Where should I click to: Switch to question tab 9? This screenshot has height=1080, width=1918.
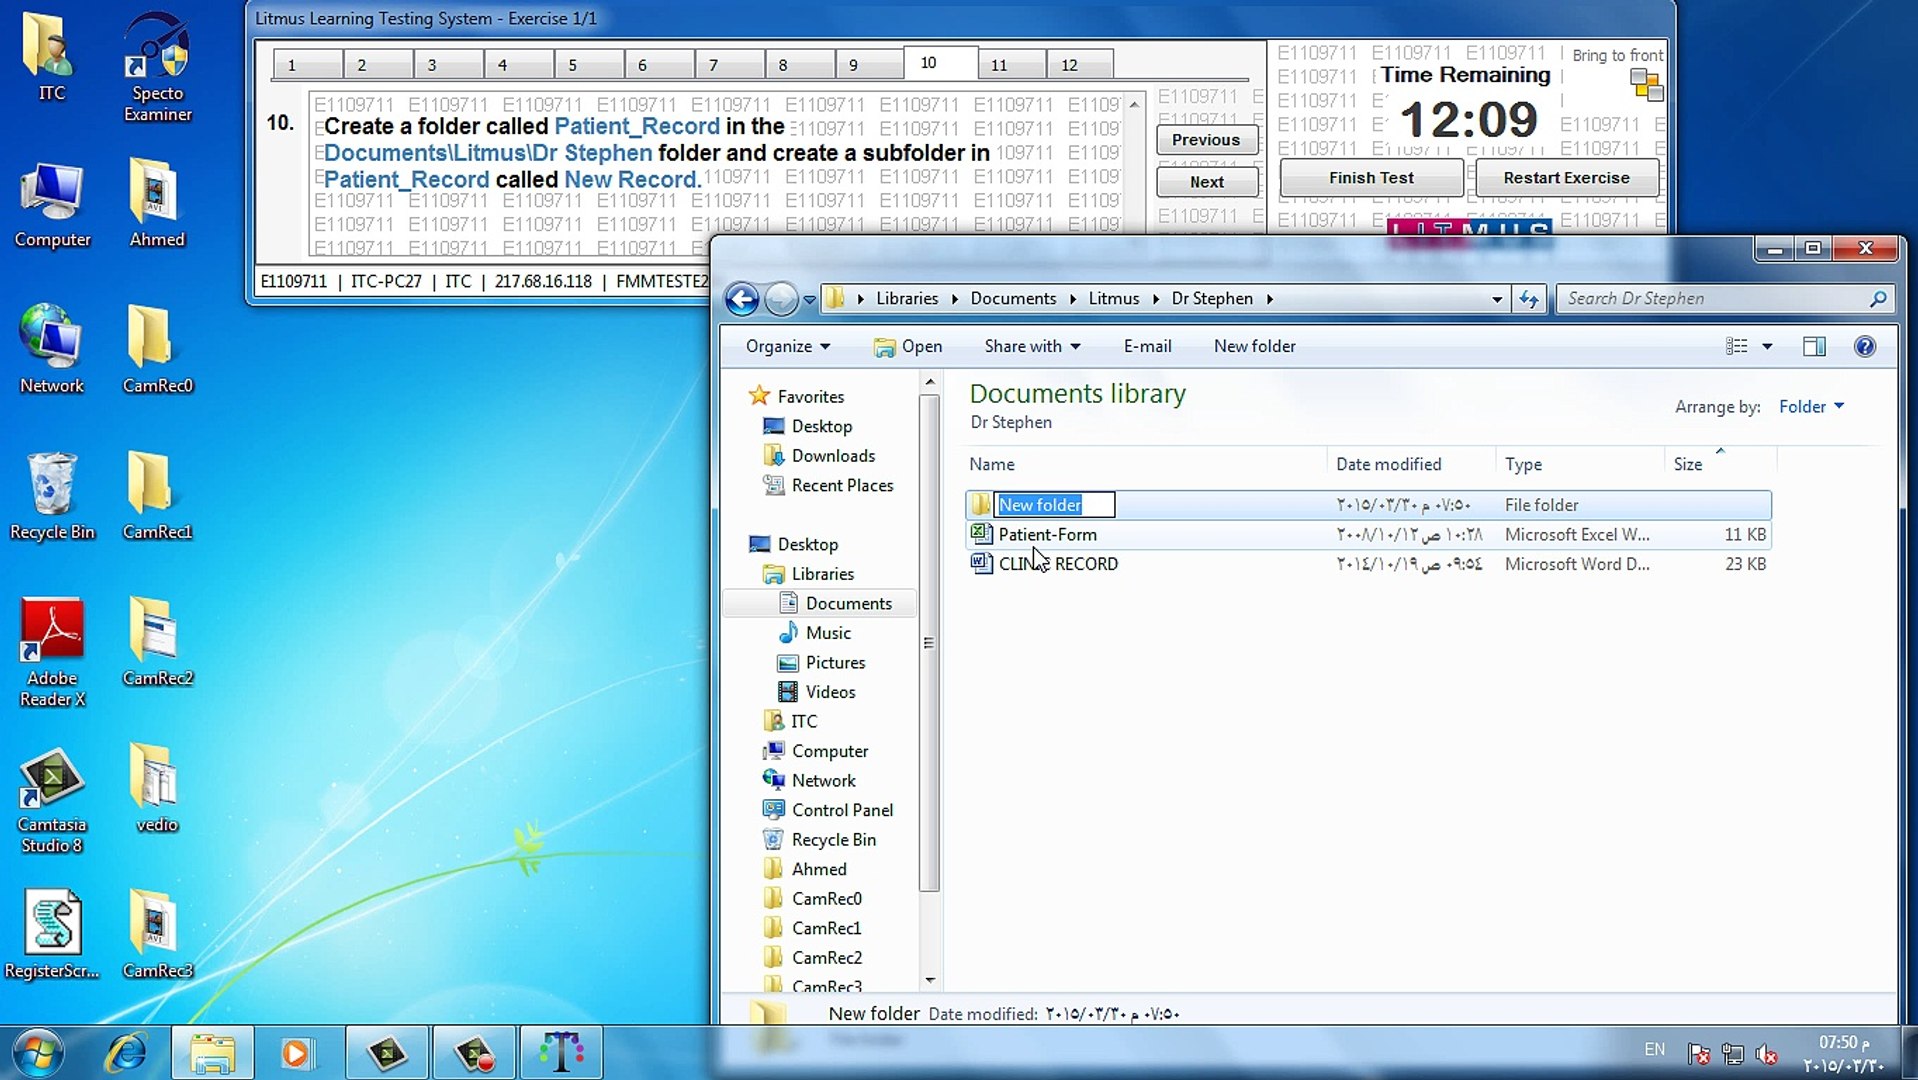tap(869, 65)
